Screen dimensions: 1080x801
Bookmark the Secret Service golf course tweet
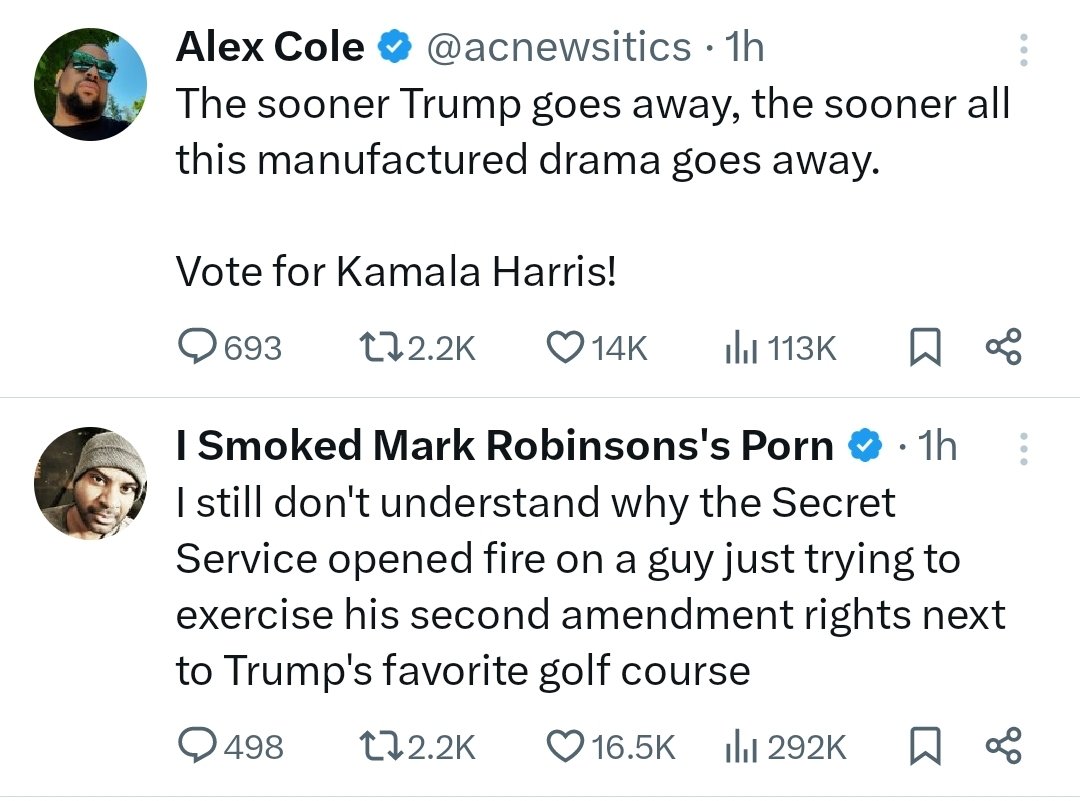click(925, 746)
